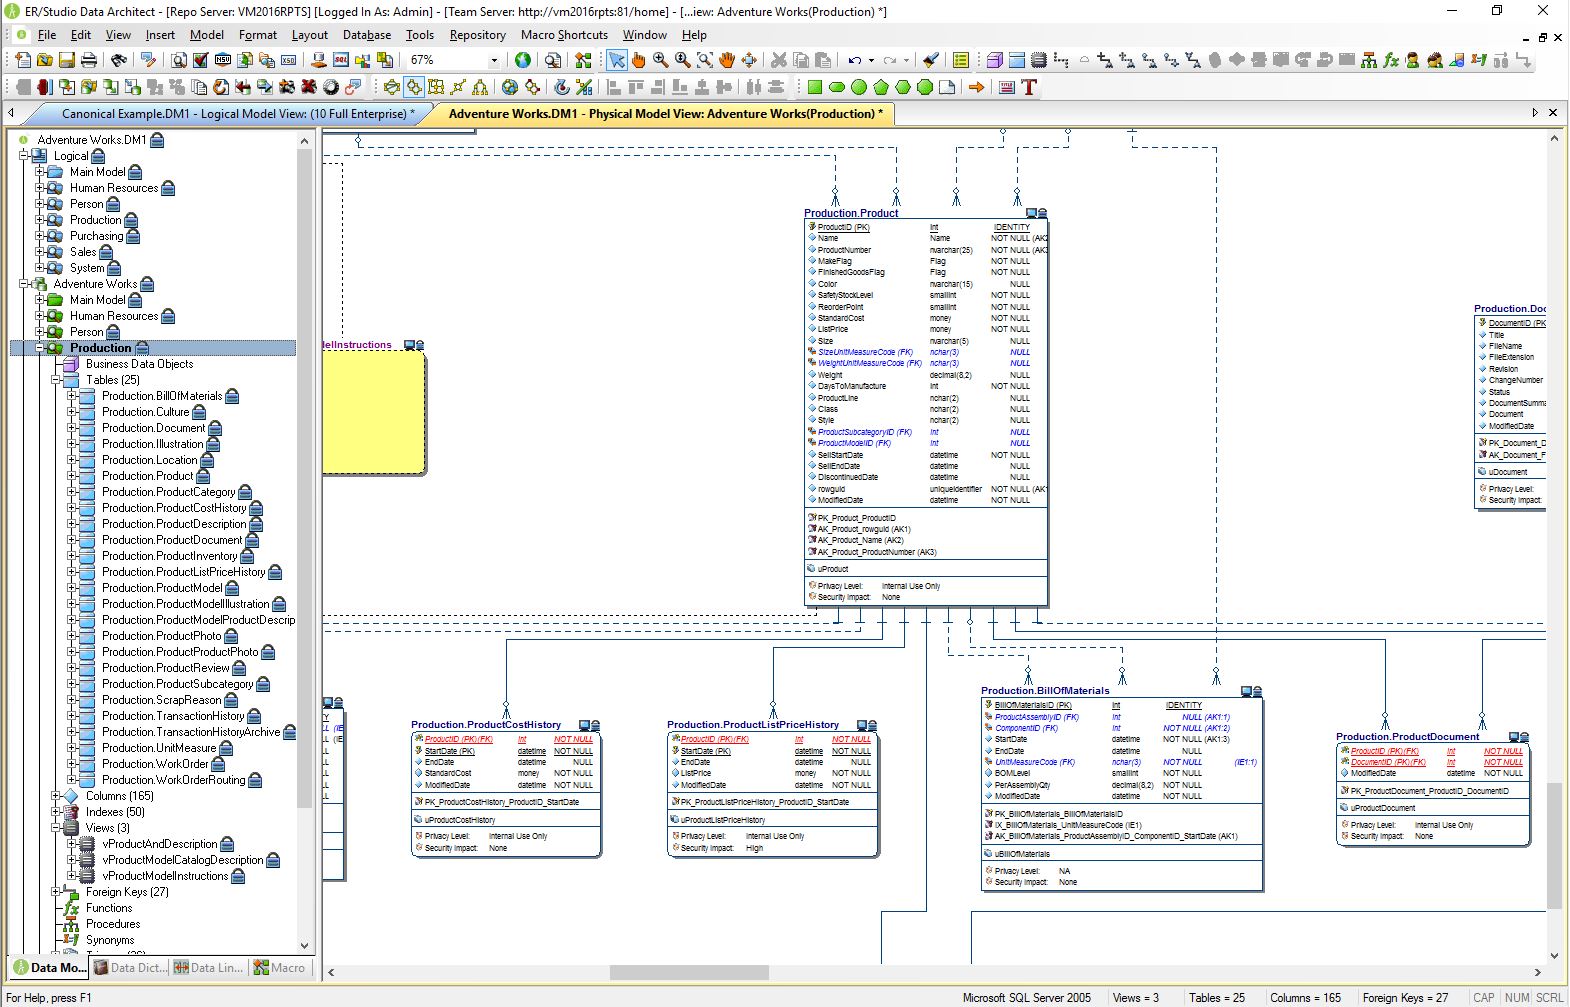The height and width of the screenshot is (1007, 1570).
Task: Click the Title Block tool icon
Action: coord(1006,87)
